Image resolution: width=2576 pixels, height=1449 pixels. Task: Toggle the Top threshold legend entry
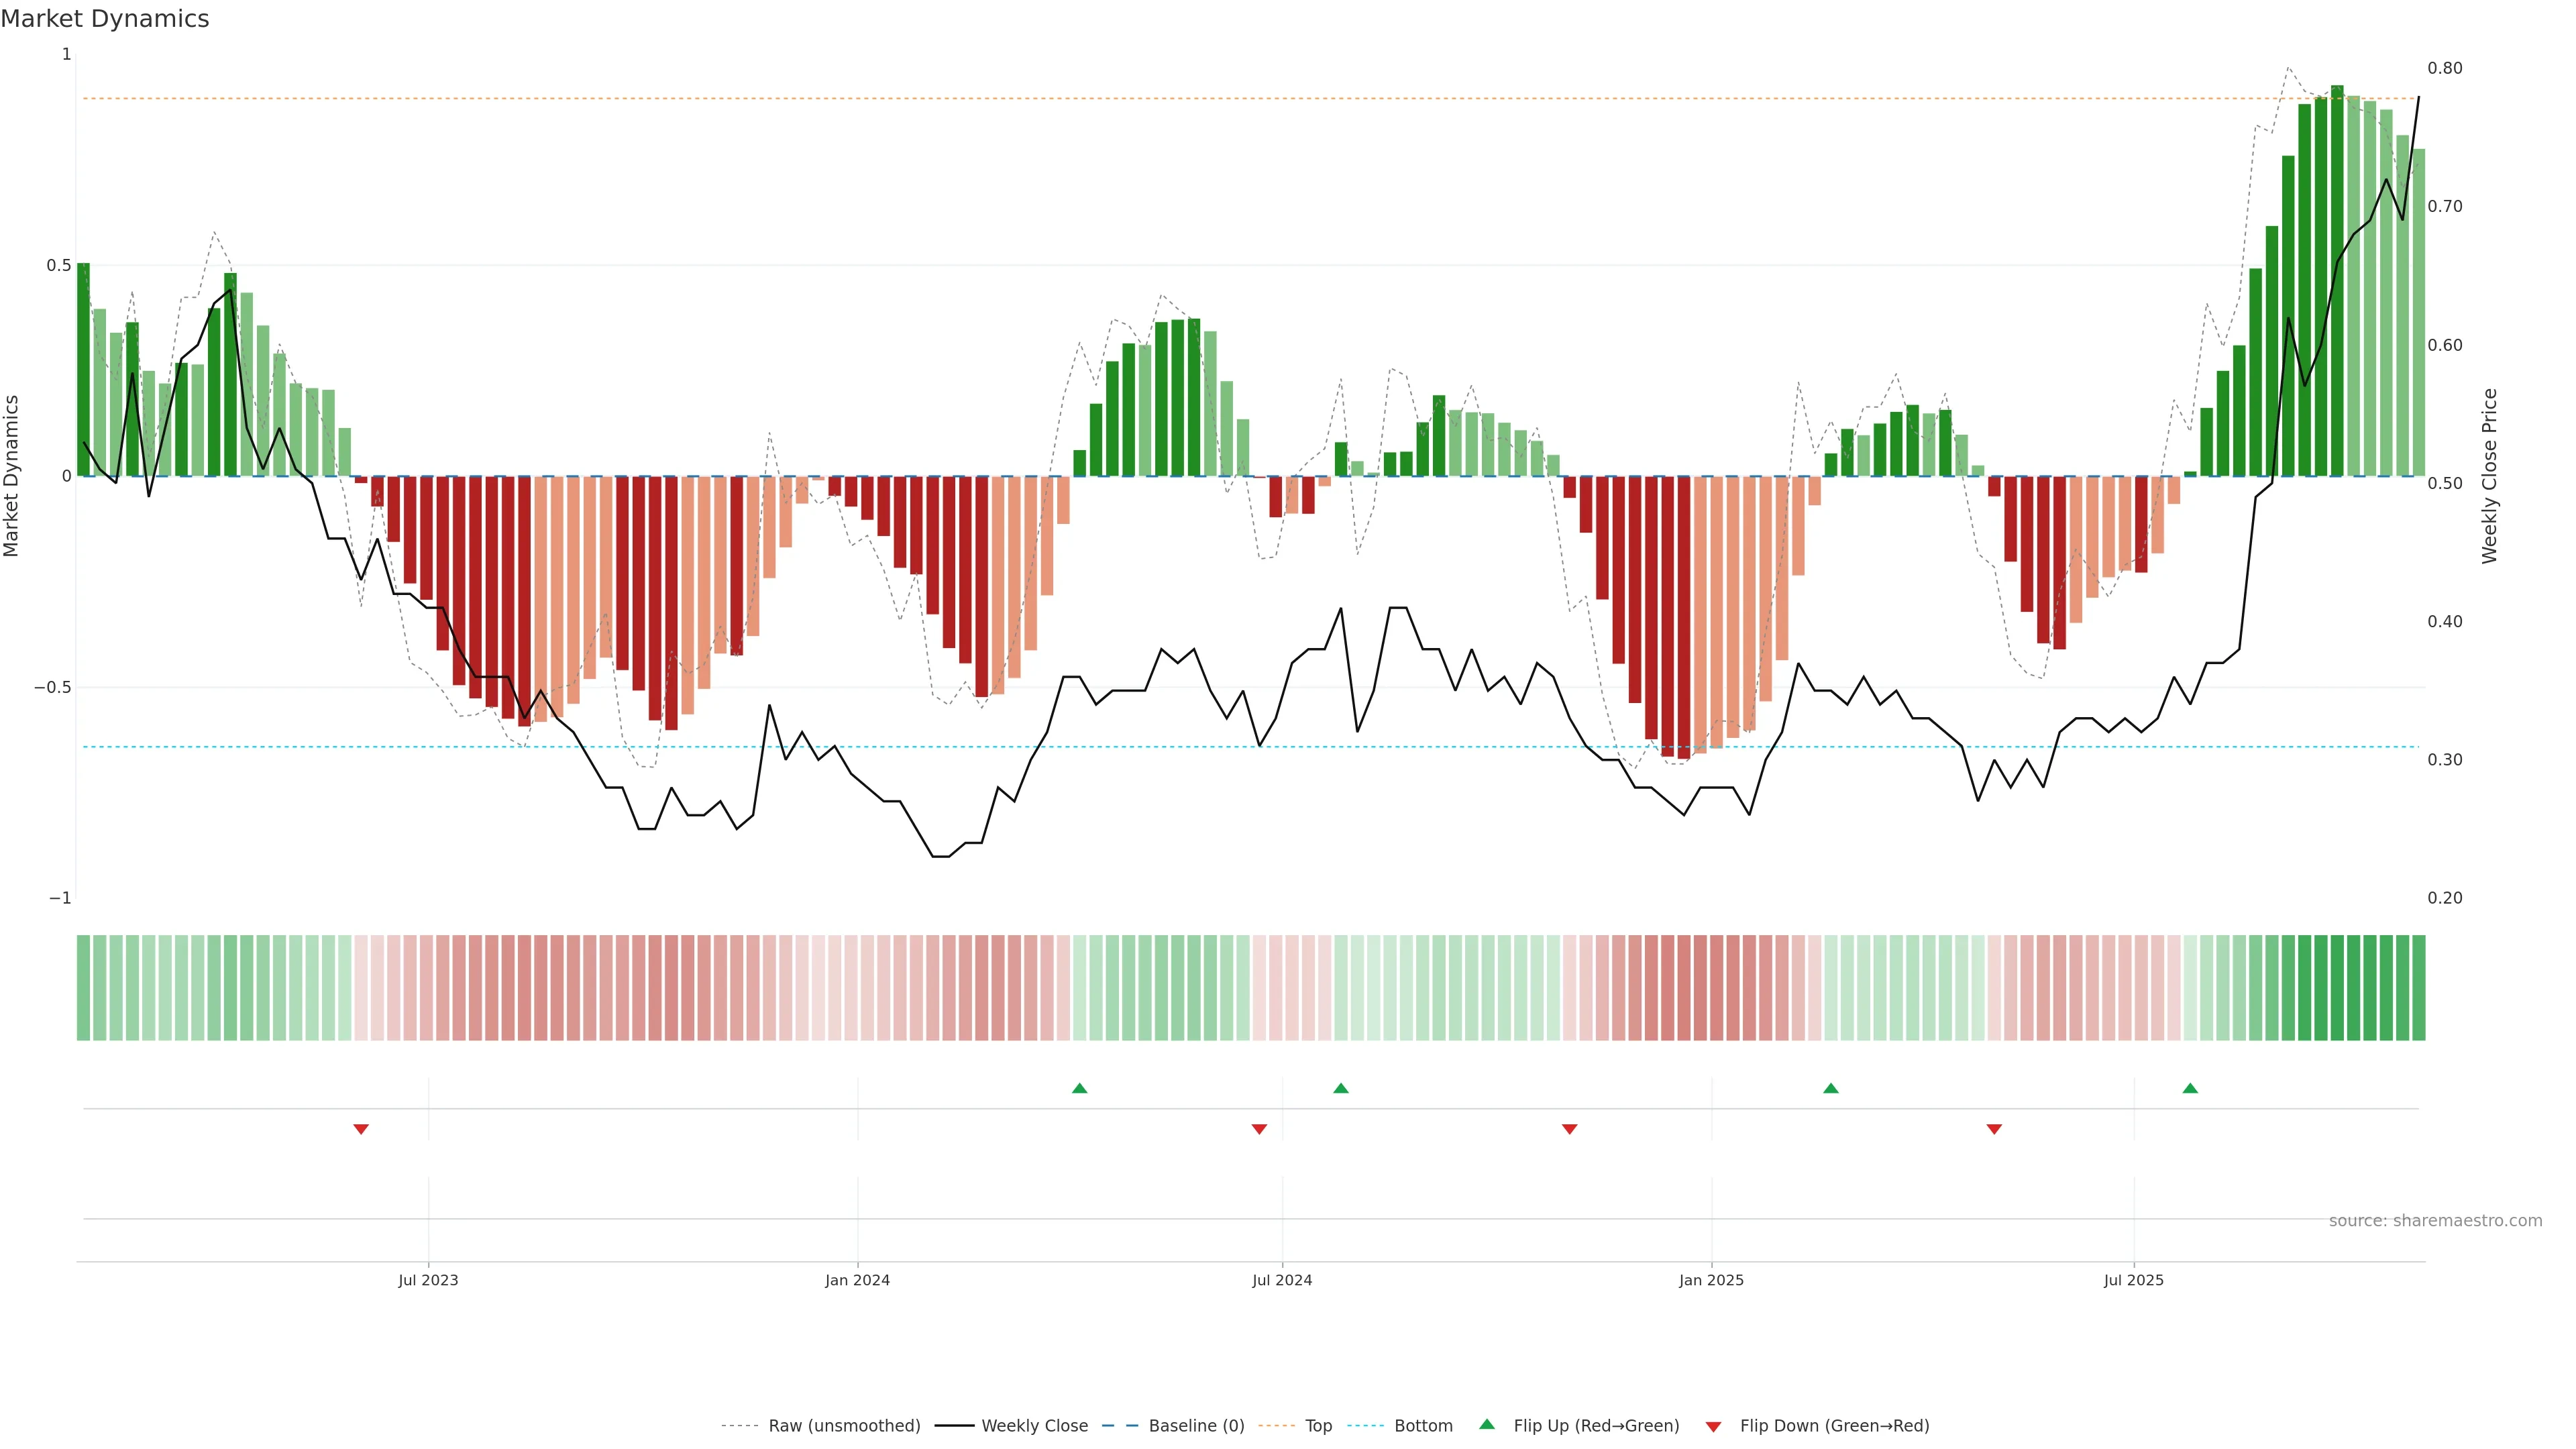(x=1318, y=1426)
